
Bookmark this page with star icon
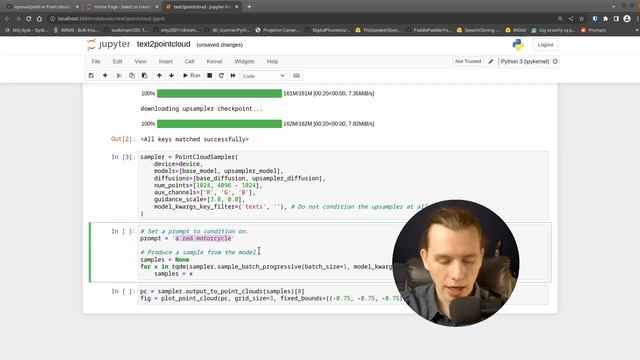[x=582, y=19]
